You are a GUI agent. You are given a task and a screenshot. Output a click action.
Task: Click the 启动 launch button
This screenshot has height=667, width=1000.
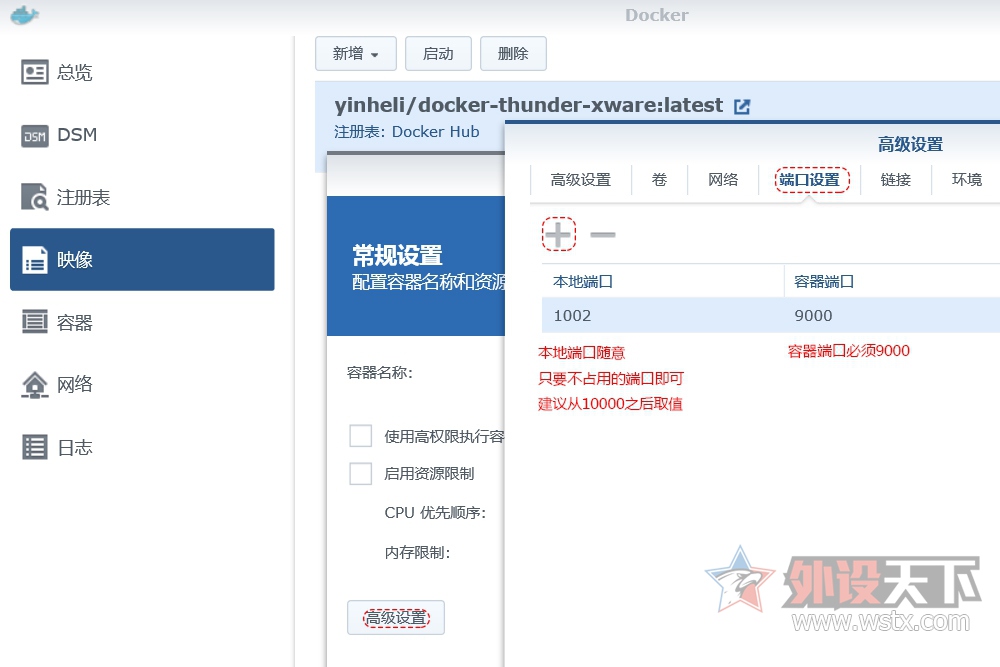point(438,54)
